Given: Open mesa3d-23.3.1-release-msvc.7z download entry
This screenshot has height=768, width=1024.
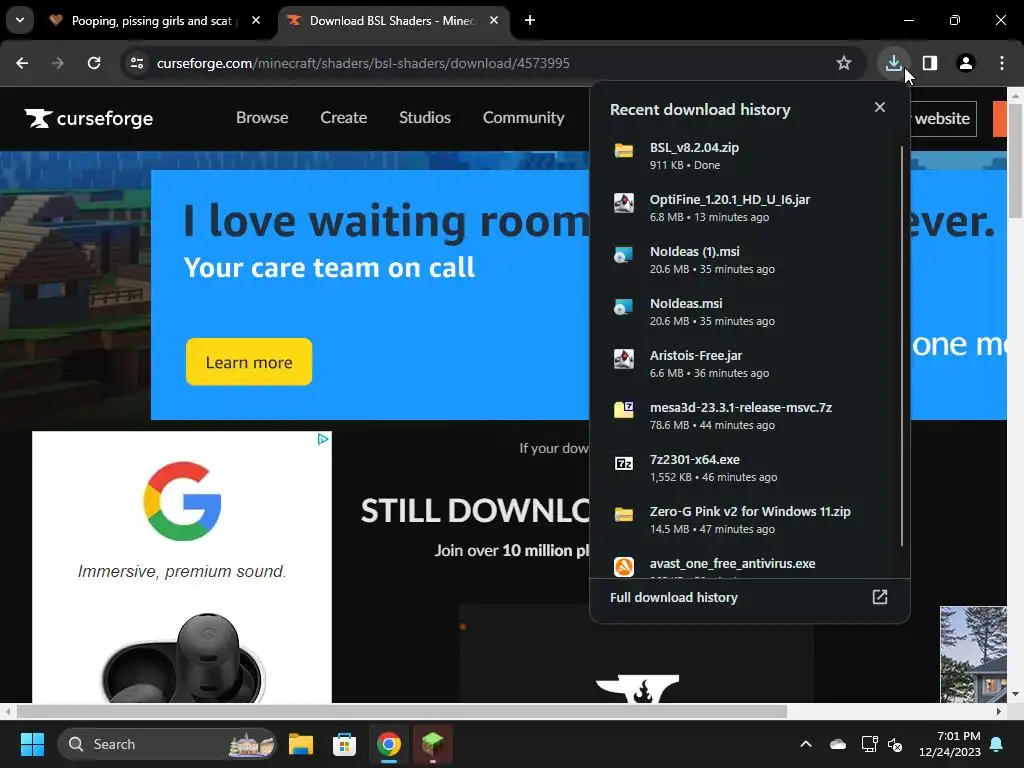Looking at the screenshot, I should (x=745, y=415).
